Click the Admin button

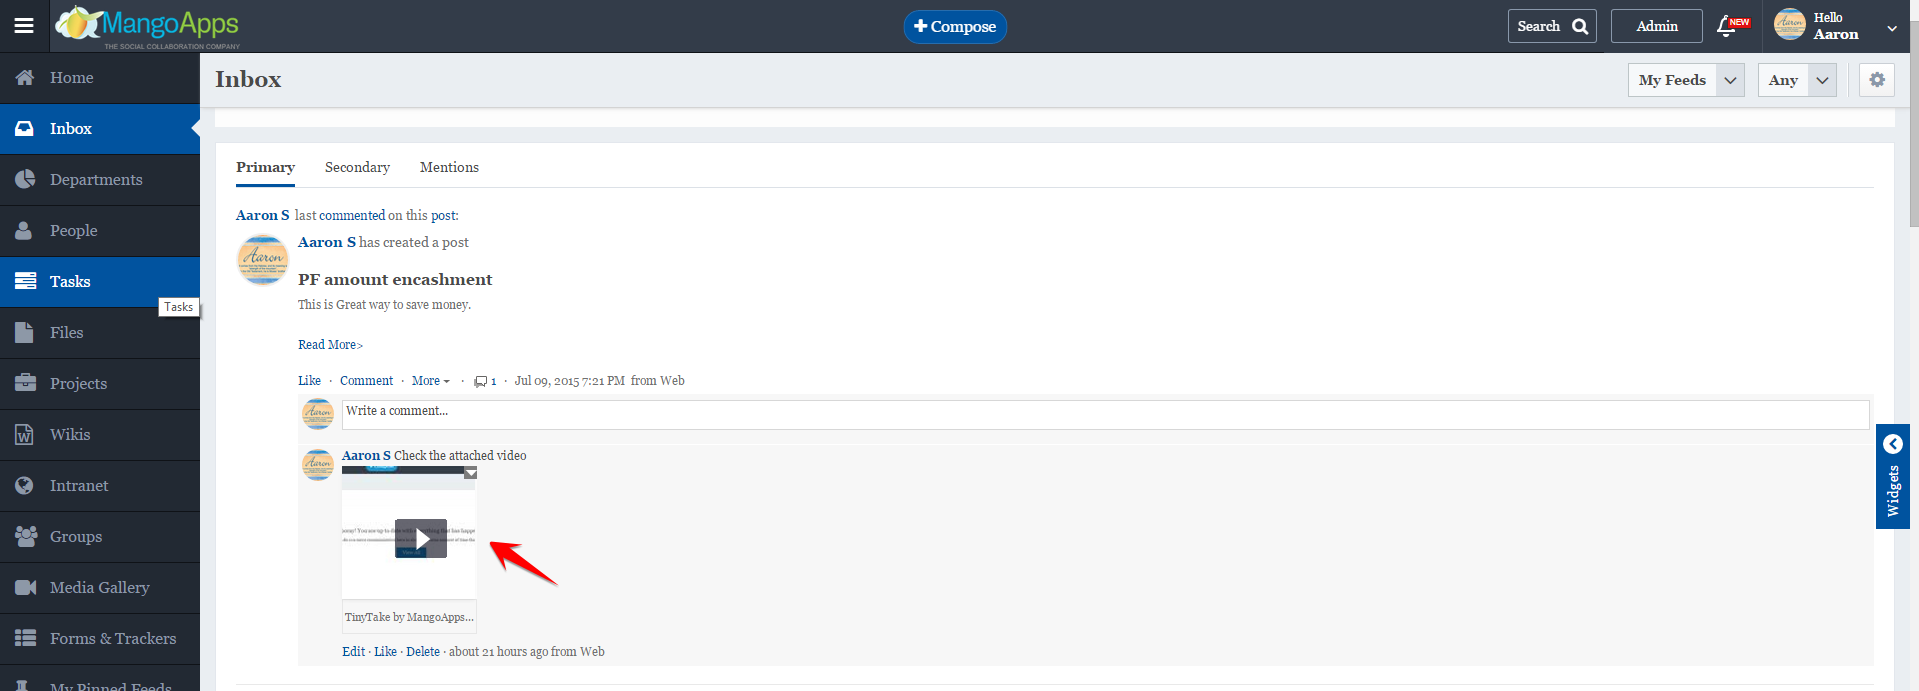point(1657,27)
